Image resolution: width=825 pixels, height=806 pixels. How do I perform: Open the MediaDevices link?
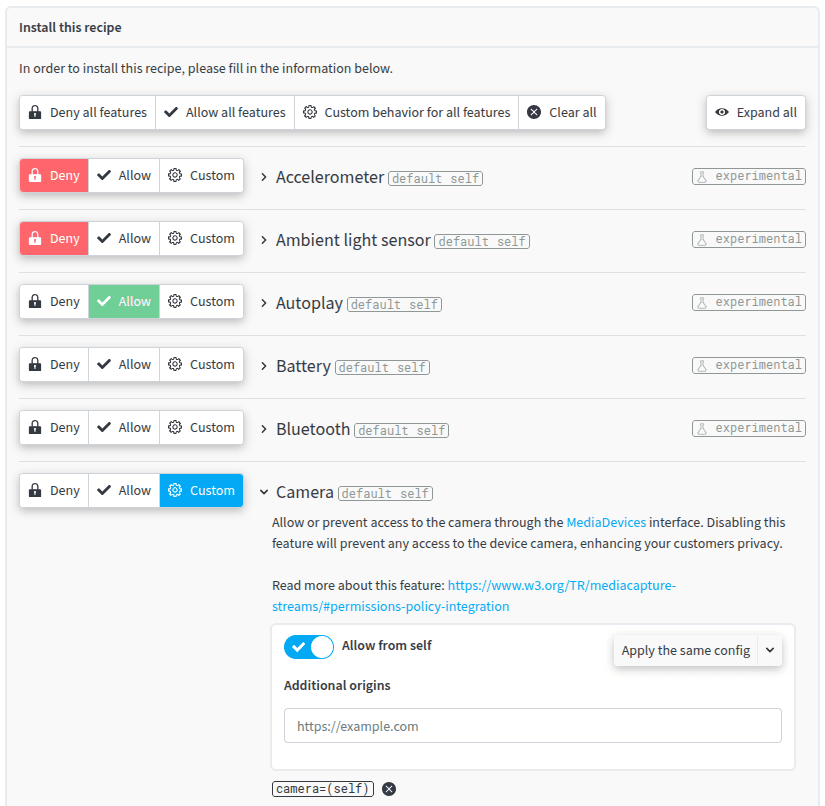coord(606,522)
